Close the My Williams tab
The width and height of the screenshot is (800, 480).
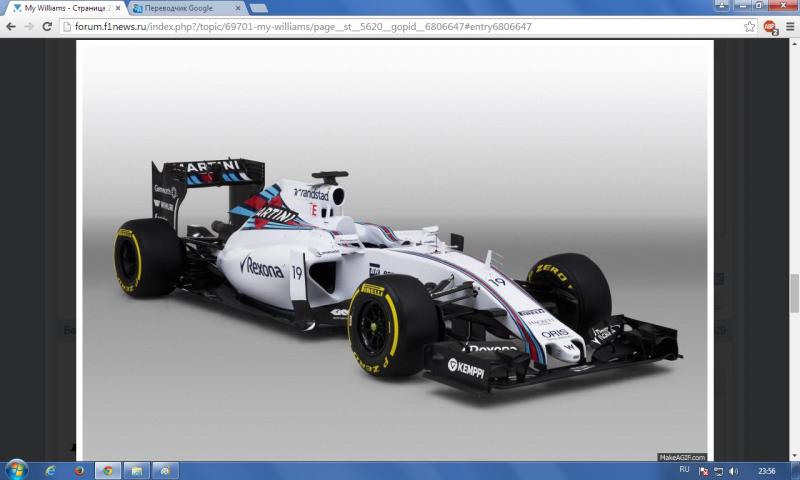(118, 8)
